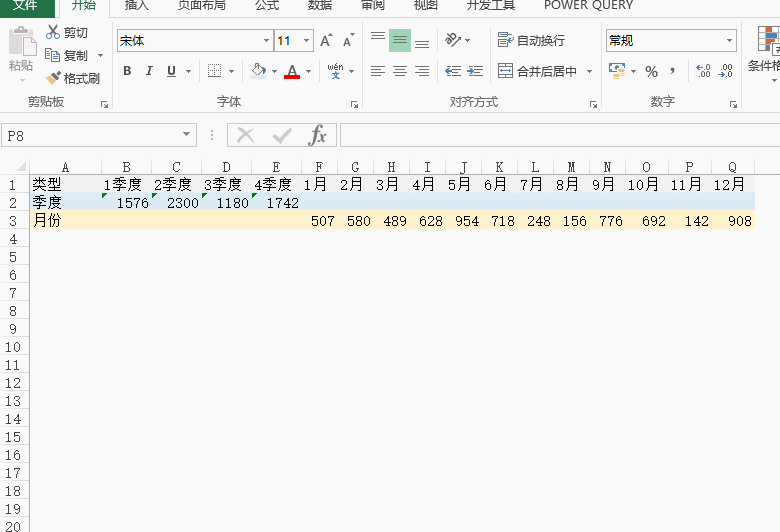Viewport: 780px width, 532px height.
Task: Click Merge and Center (合并后居中)
Action: pos(537,71)
